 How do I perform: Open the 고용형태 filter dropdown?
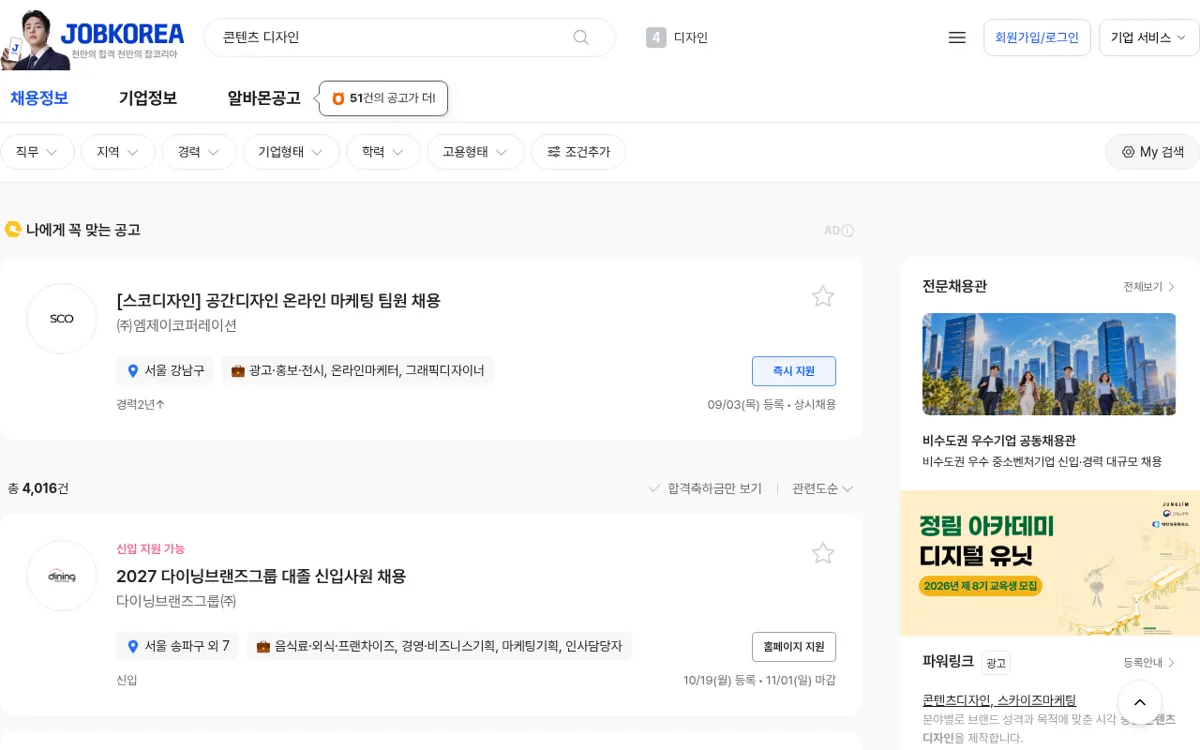click(475, 152)
